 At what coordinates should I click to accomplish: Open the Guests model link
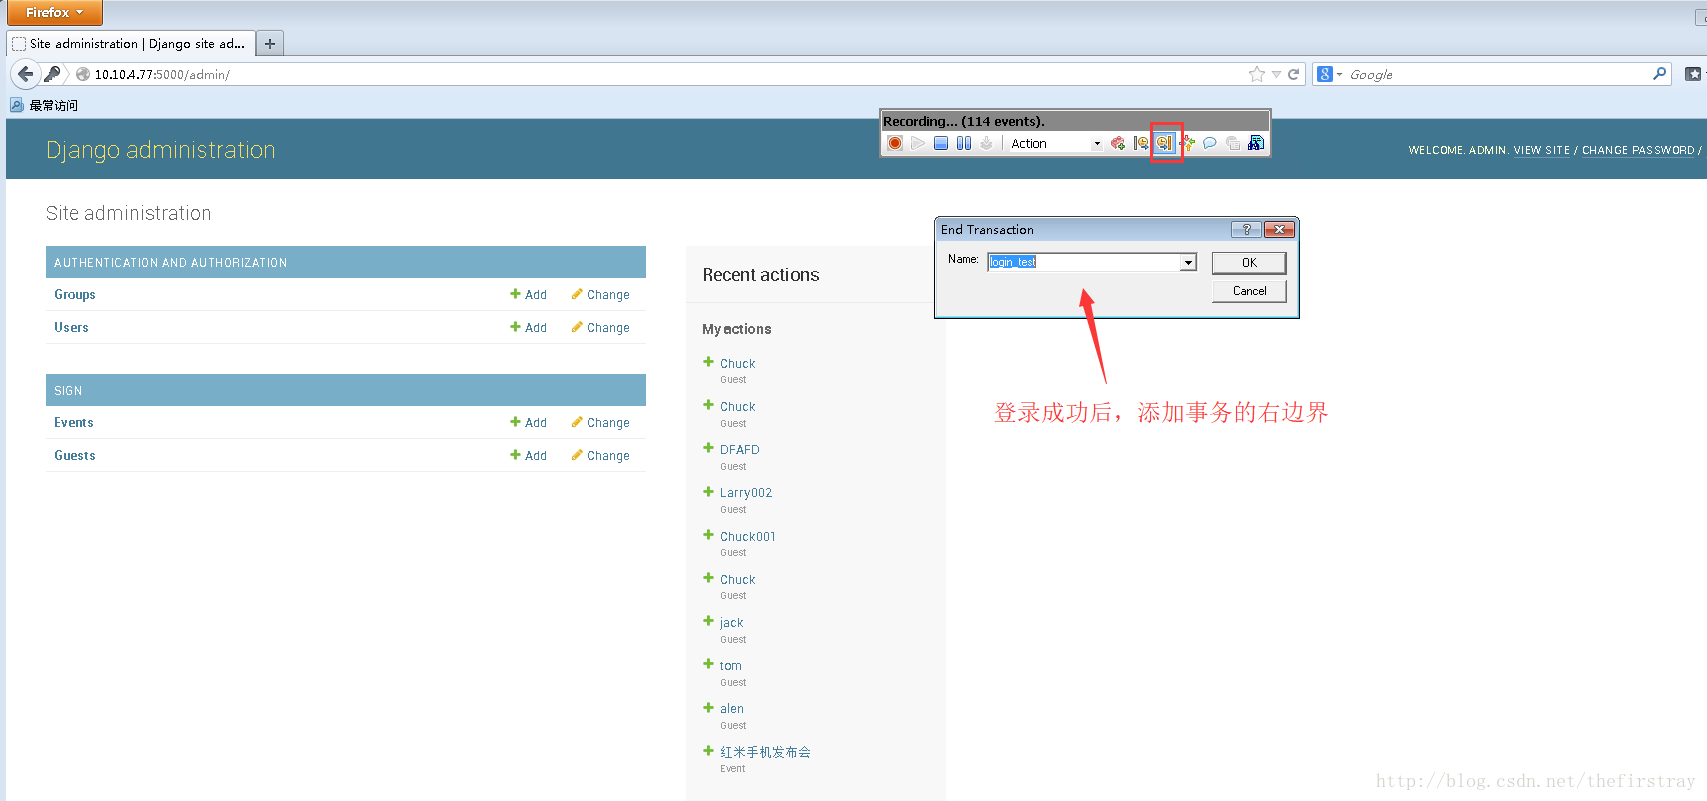pos(75,456)
